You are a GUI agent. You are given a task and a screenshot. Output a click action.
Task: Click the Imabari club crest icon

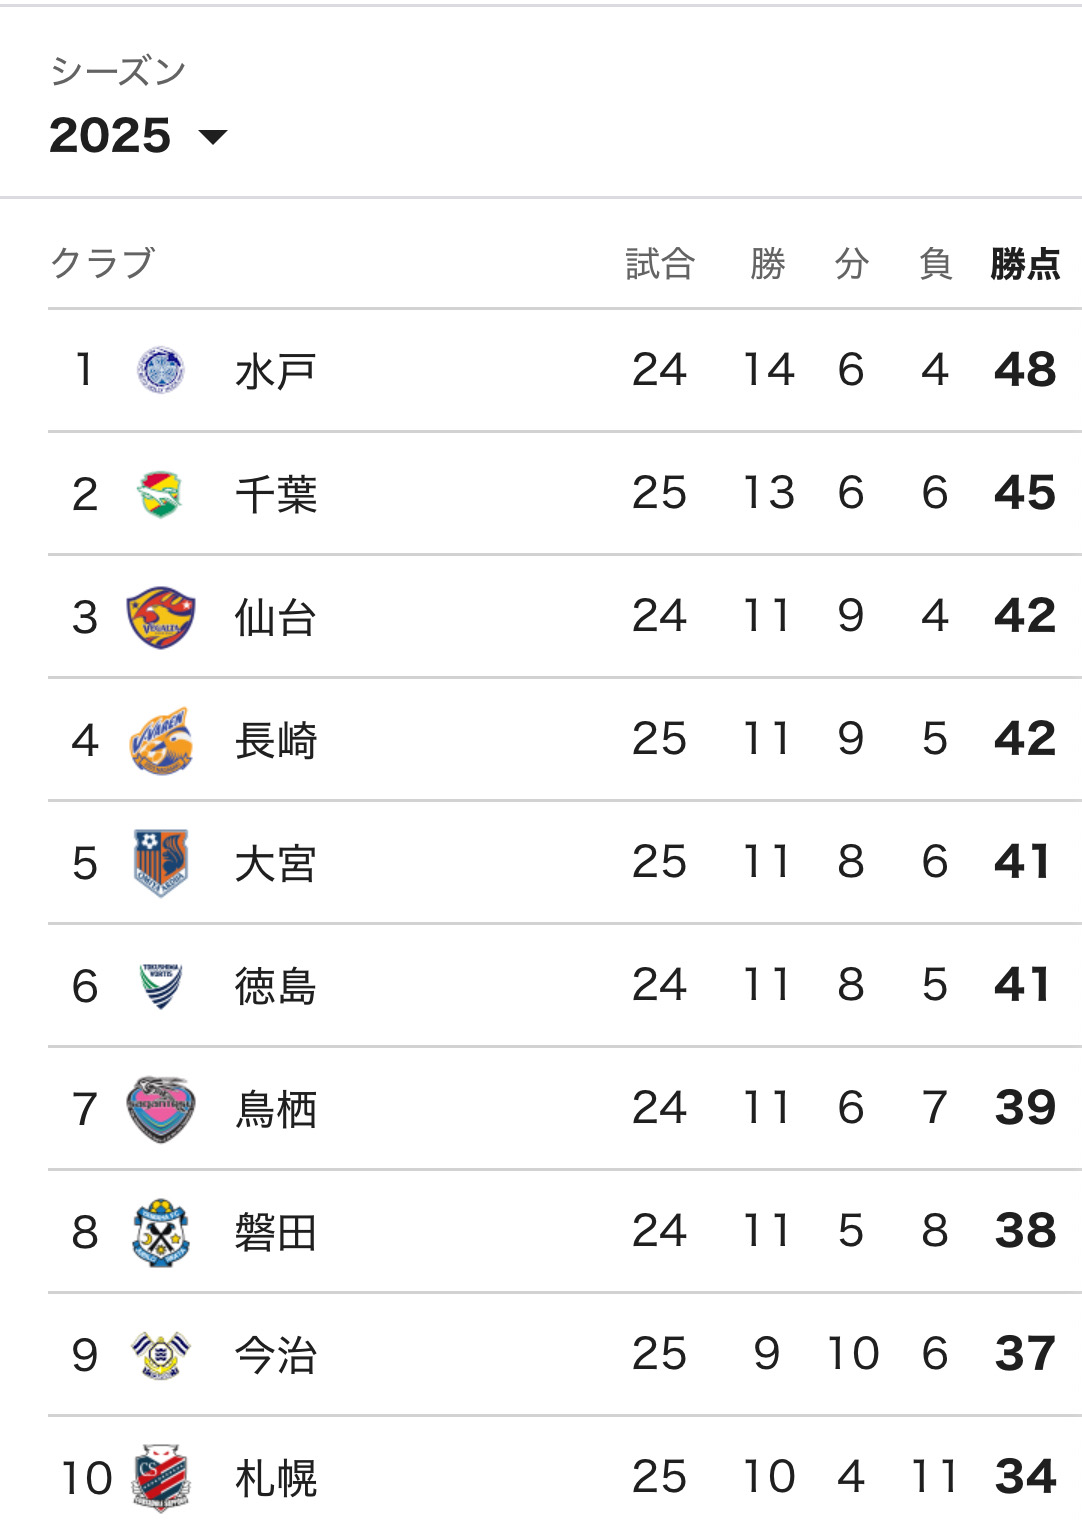click(160, 1355)
